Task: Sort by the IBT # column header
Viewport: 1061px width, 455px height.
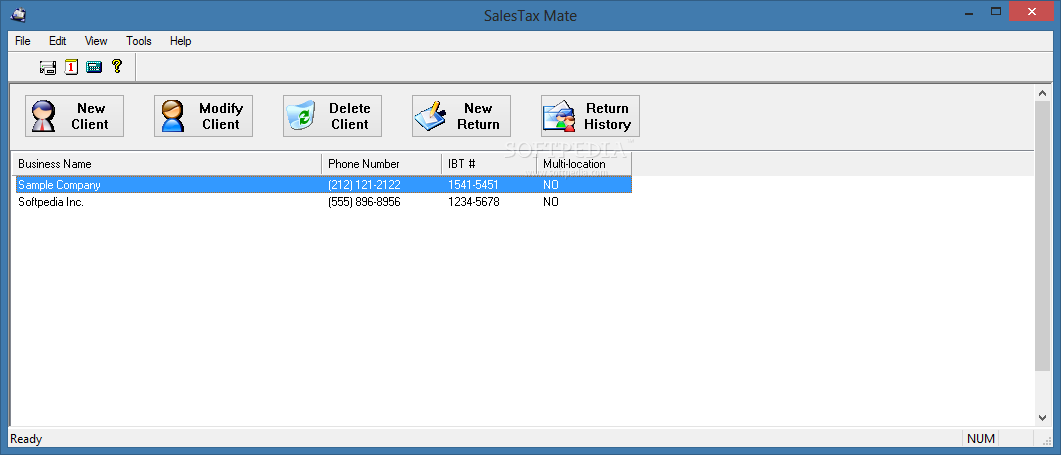Action: click(489, 164)
